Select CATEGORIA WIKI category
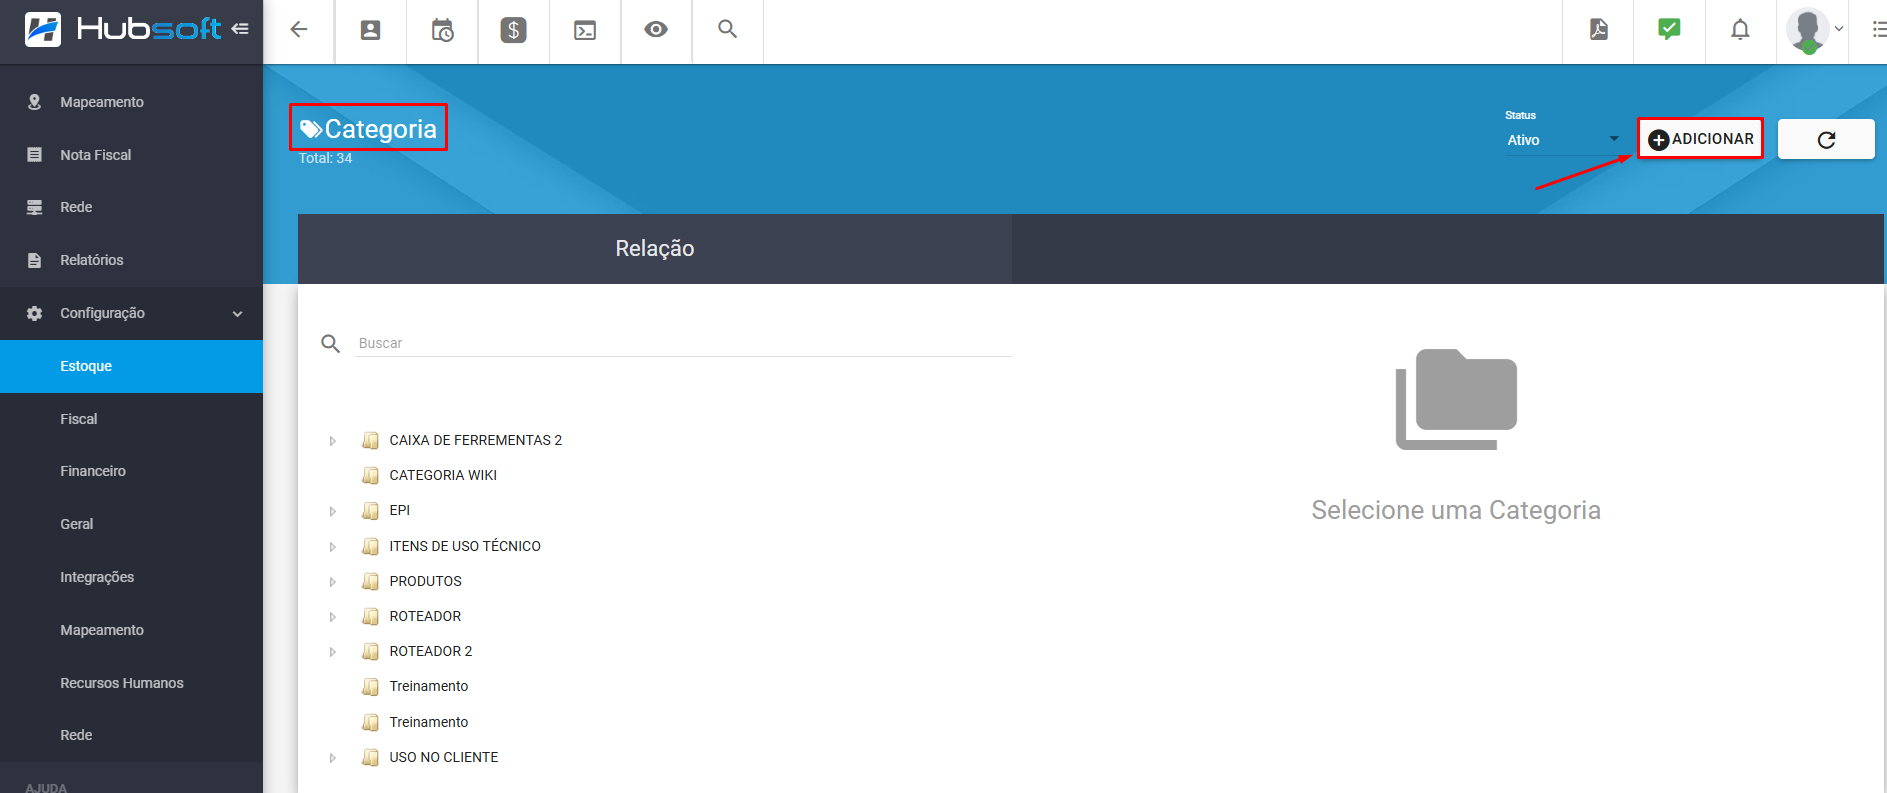The height and width of the screenshot is (793, 1887). [x=443, y=475]
